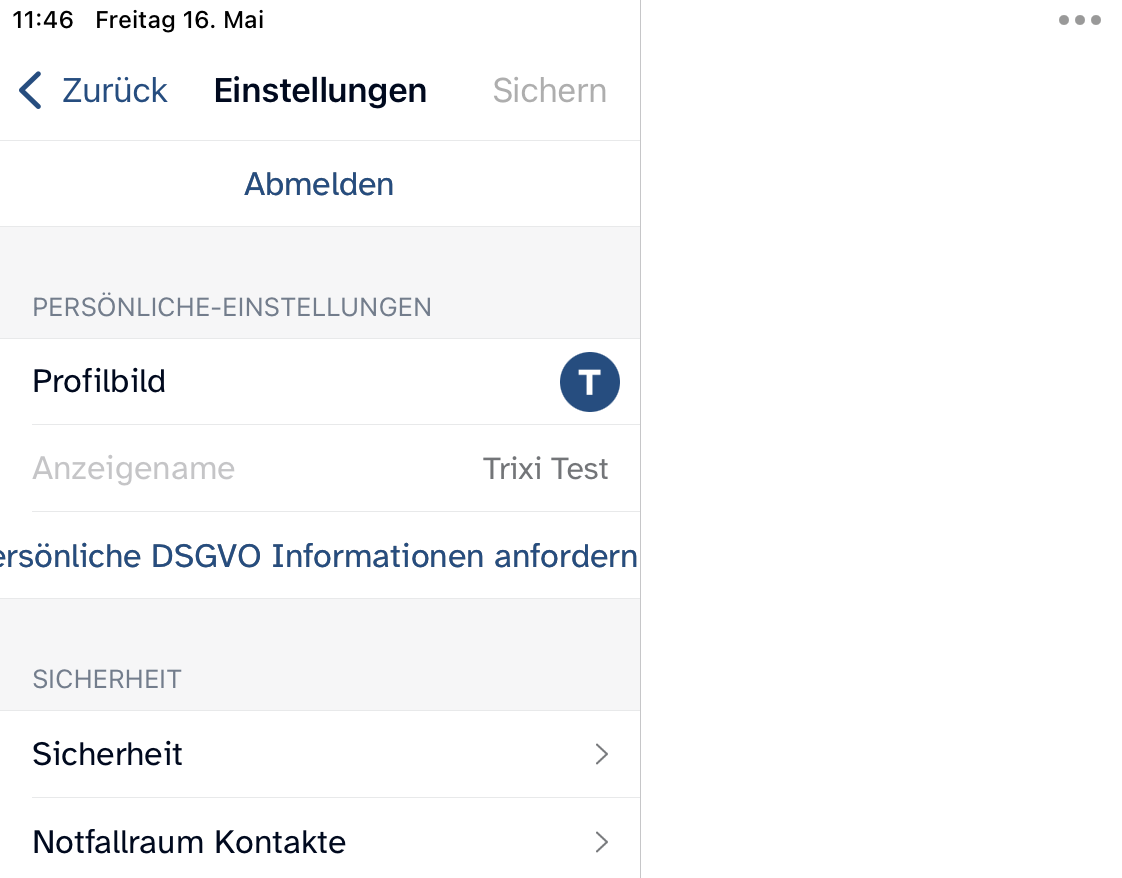Tap the Freitag 16. Mai date
Viewport: 1122px width, 878px height.
tap(179, 20)
